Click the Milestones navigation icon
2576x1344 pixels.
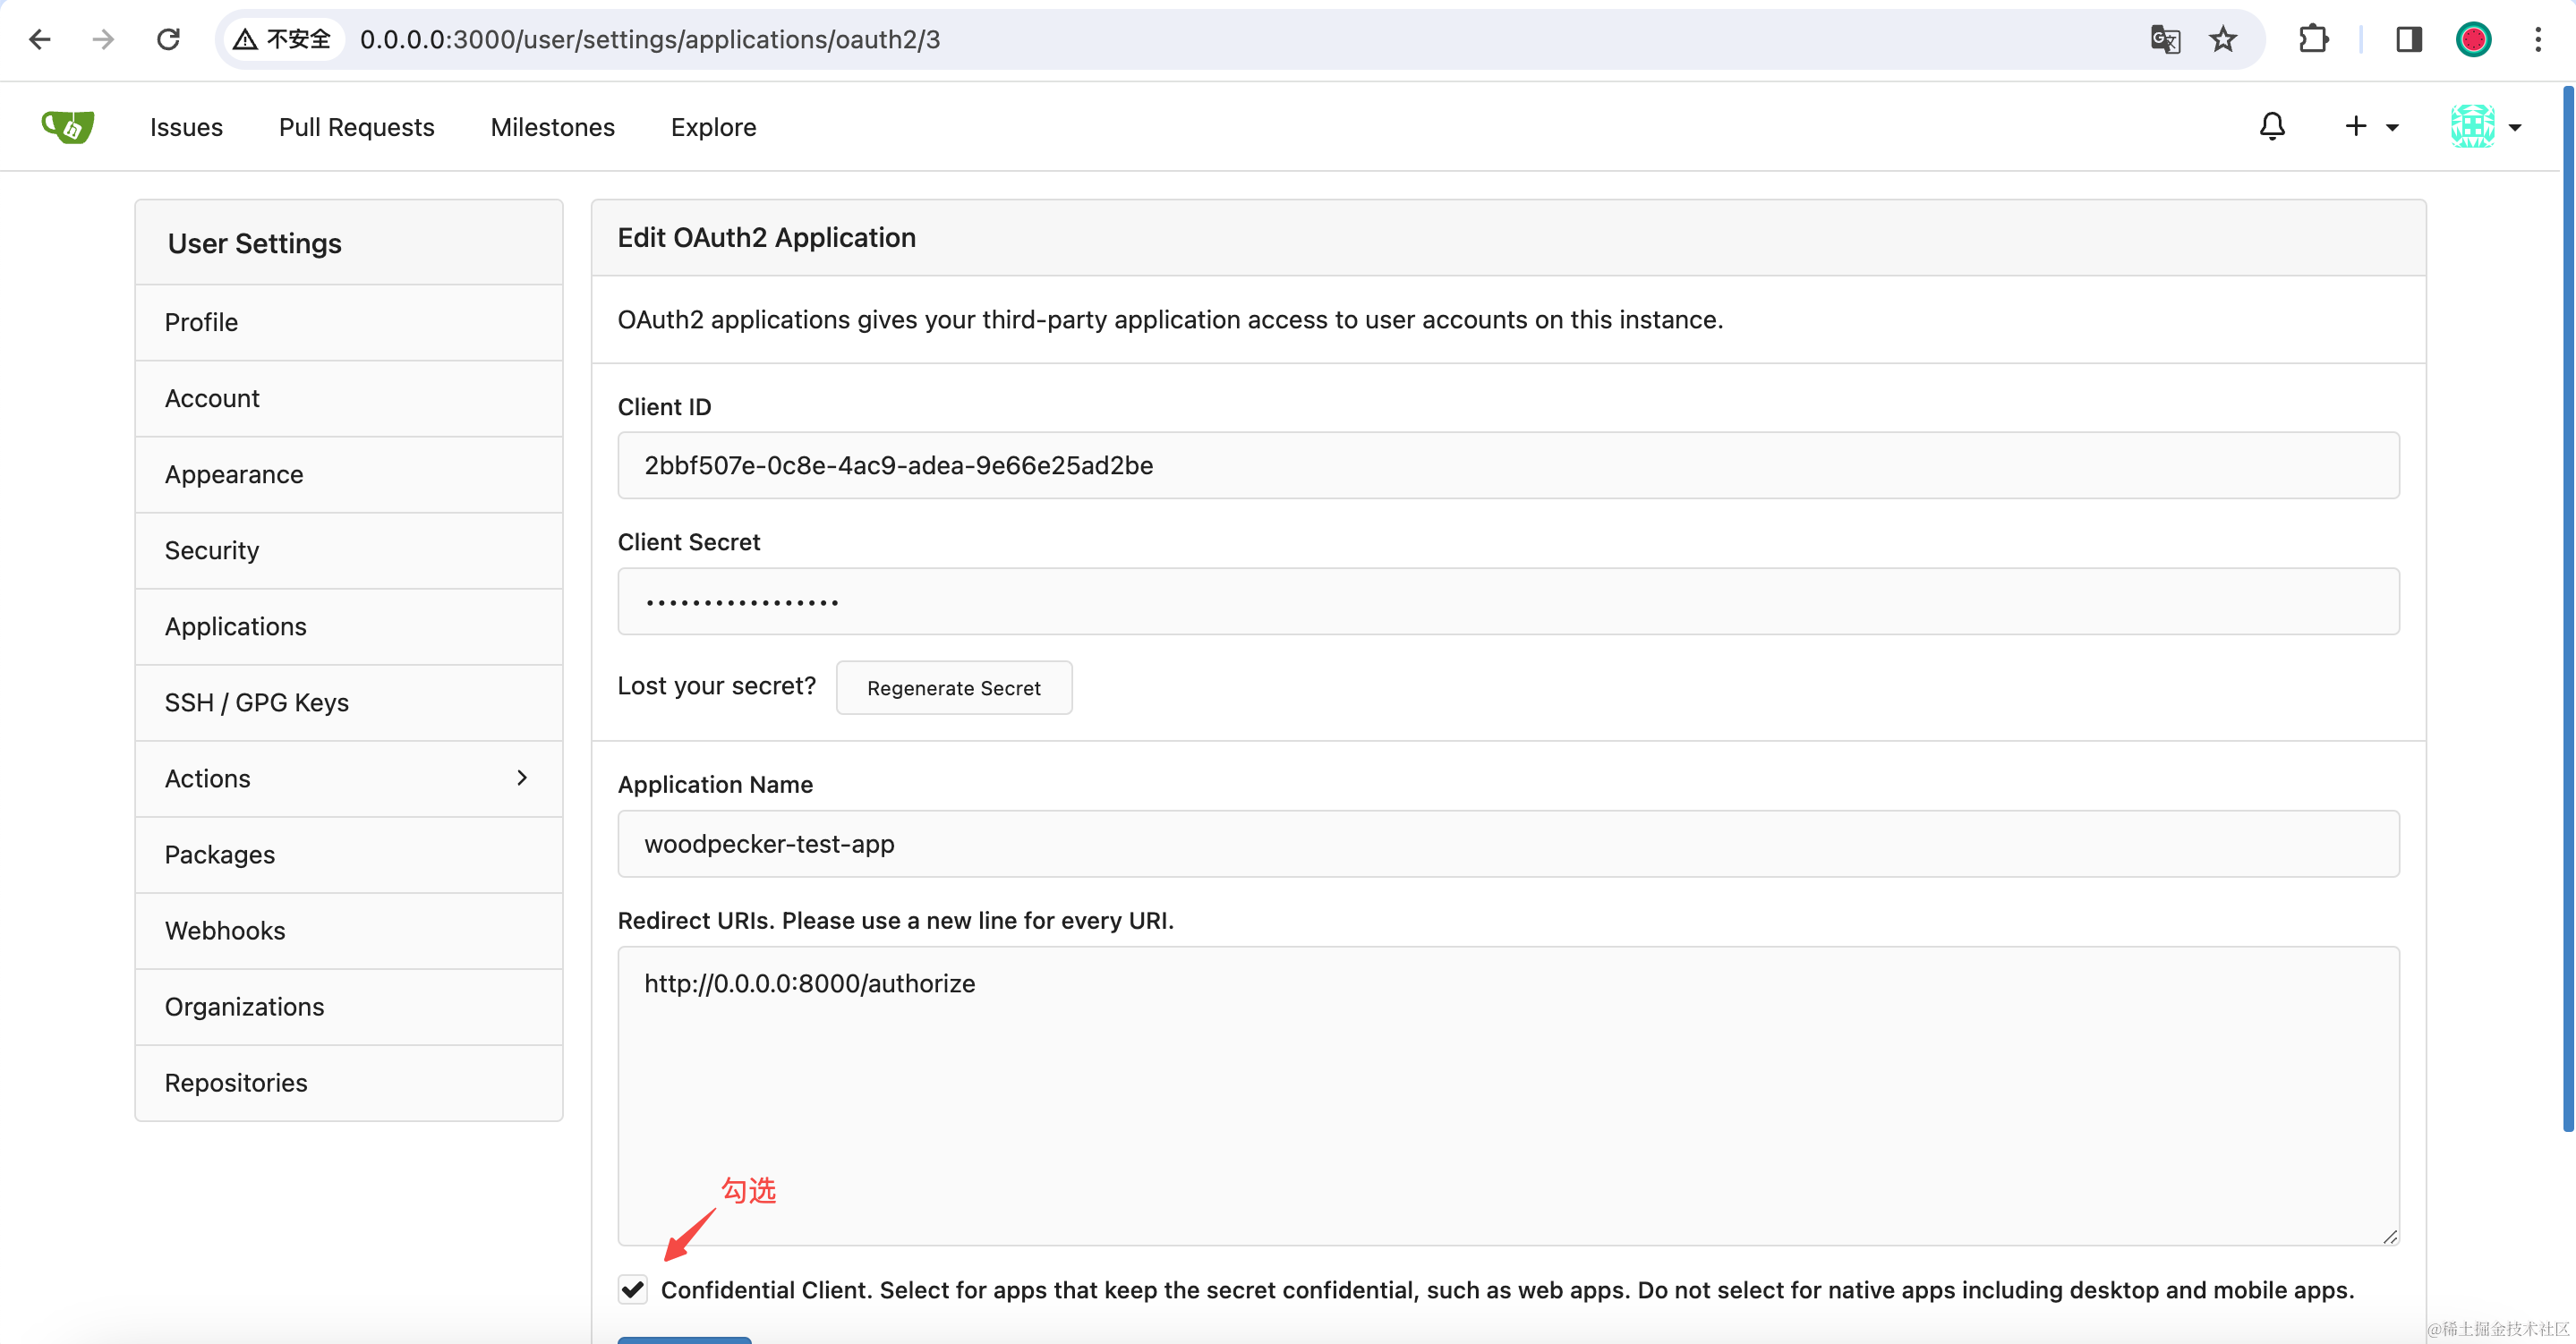pos(552,126)
